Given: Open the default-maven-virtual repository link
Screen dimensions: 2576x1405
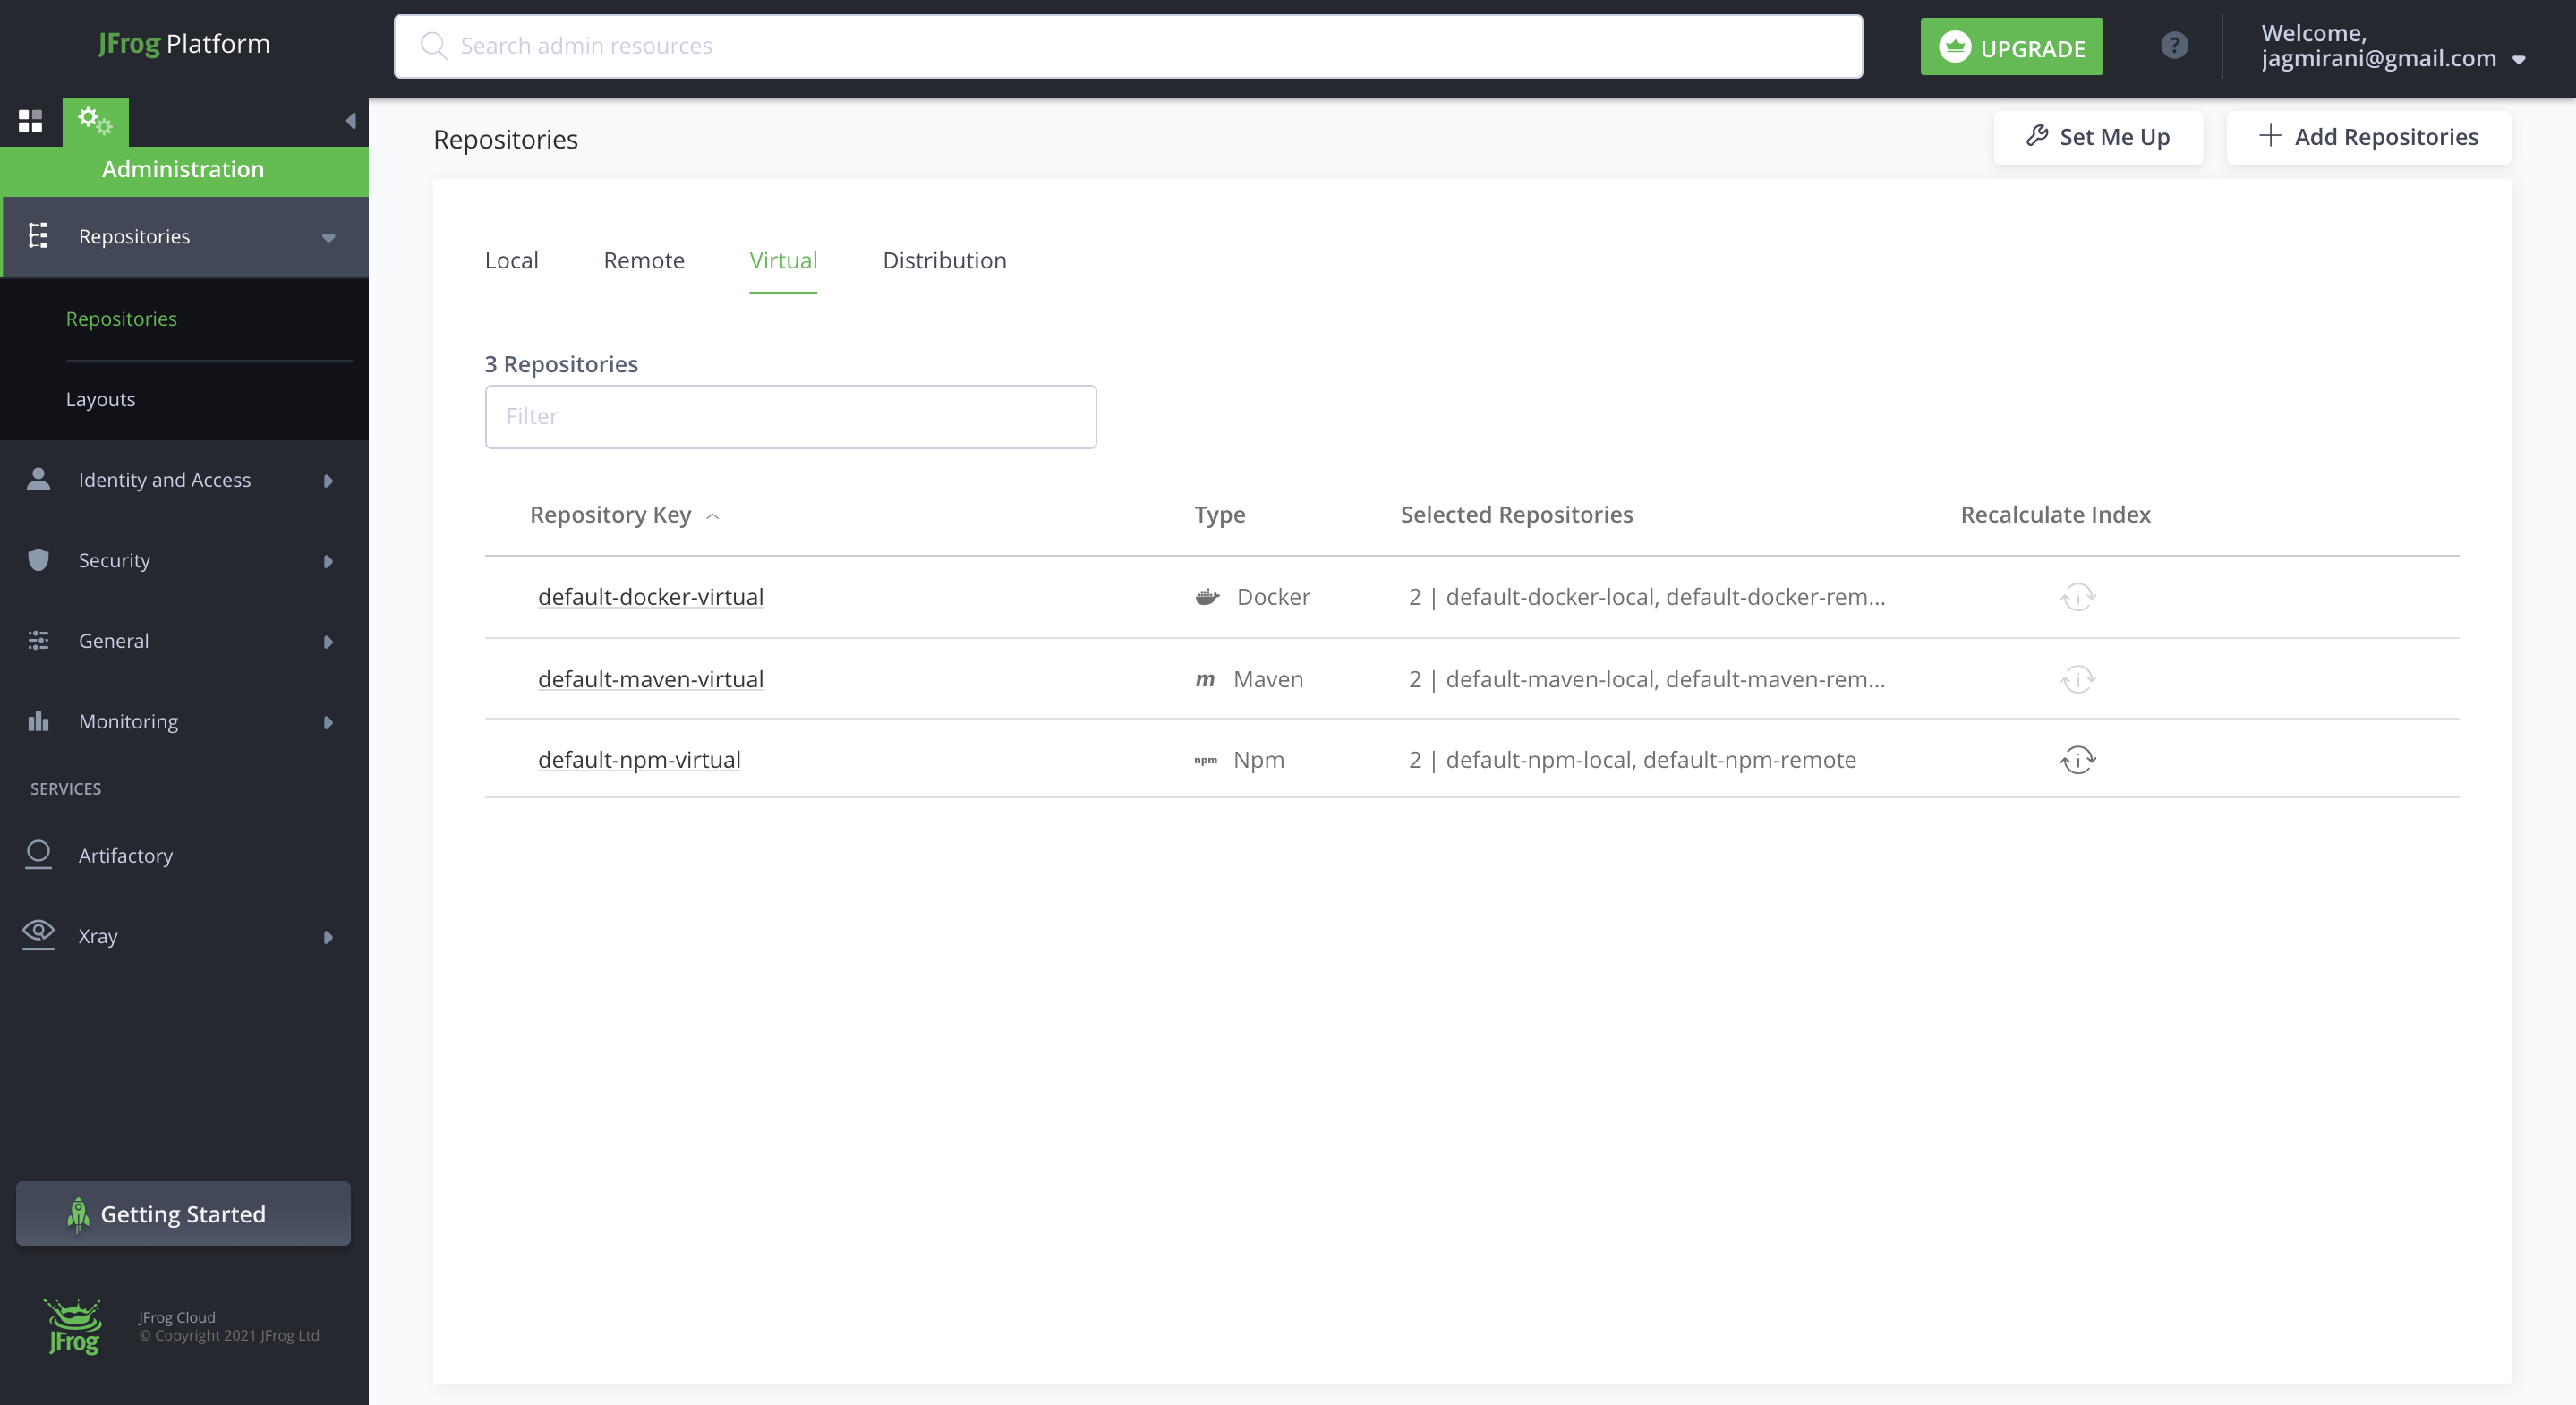Looking at the screenshot, I should pos(650,679).
